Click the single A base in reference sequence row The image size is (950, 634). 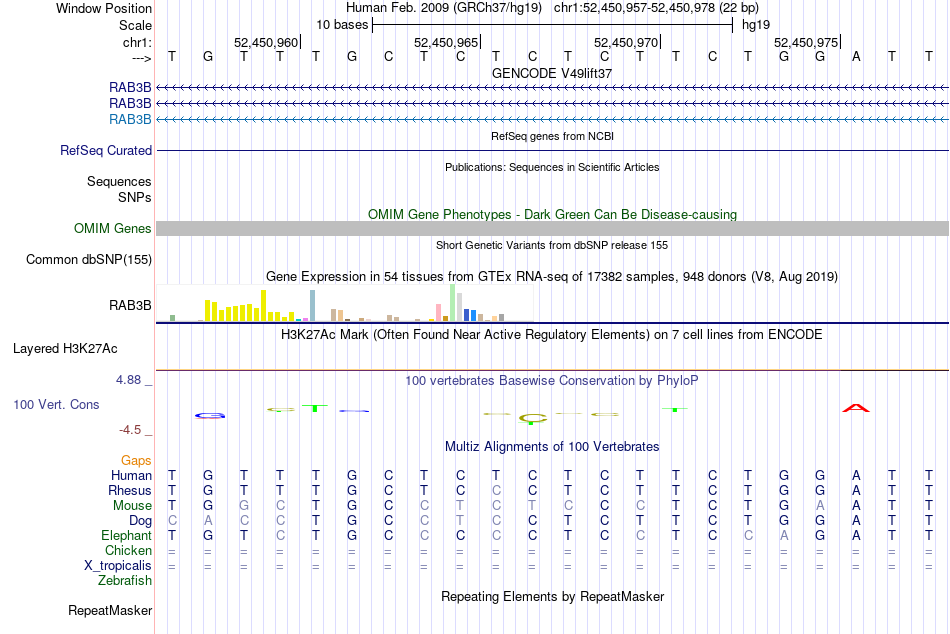pos(856,56)
